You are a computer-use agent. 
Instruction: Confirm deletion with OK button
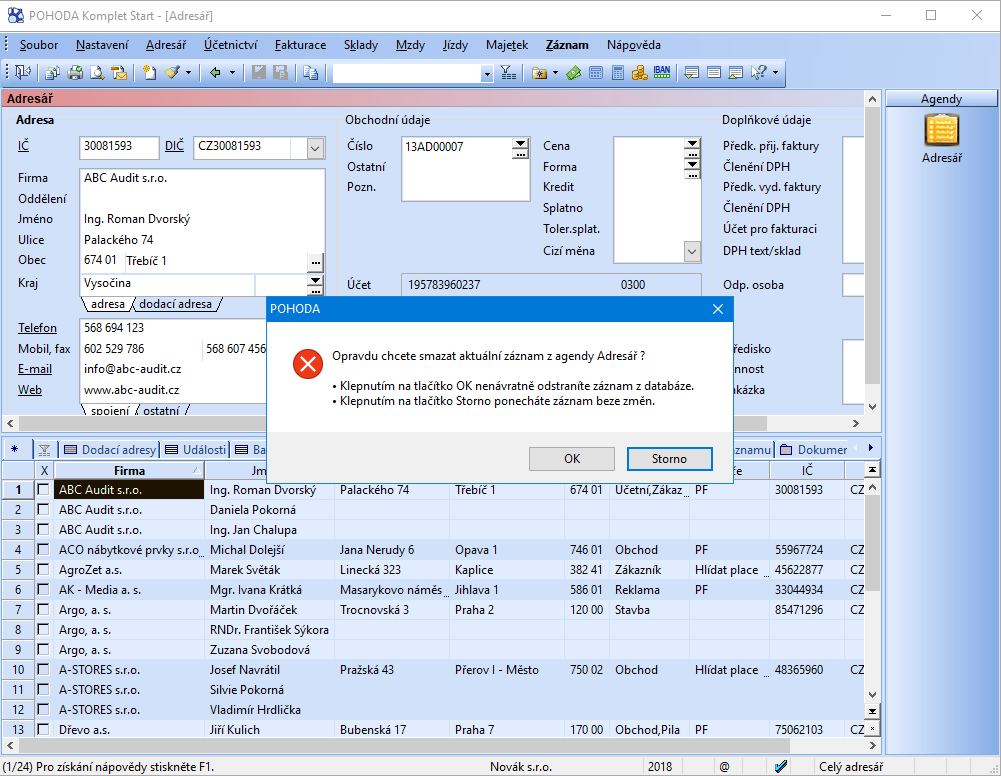pos(572,459)
